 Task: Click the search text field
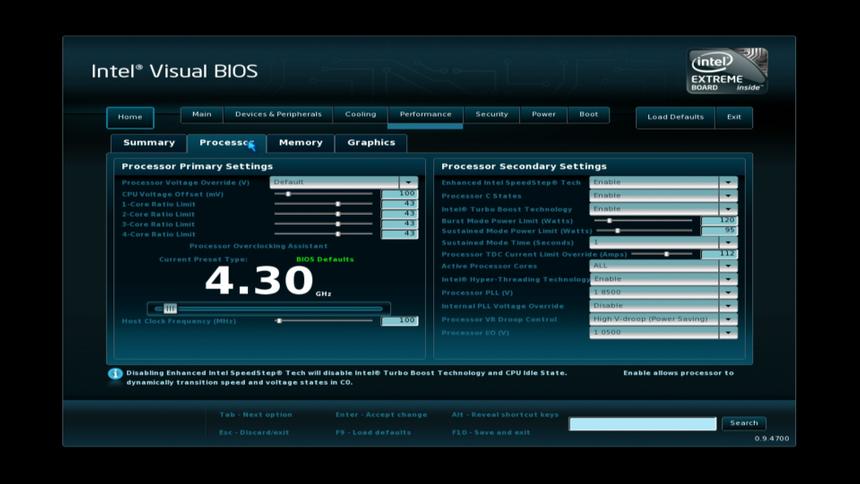tap(642, 424)
